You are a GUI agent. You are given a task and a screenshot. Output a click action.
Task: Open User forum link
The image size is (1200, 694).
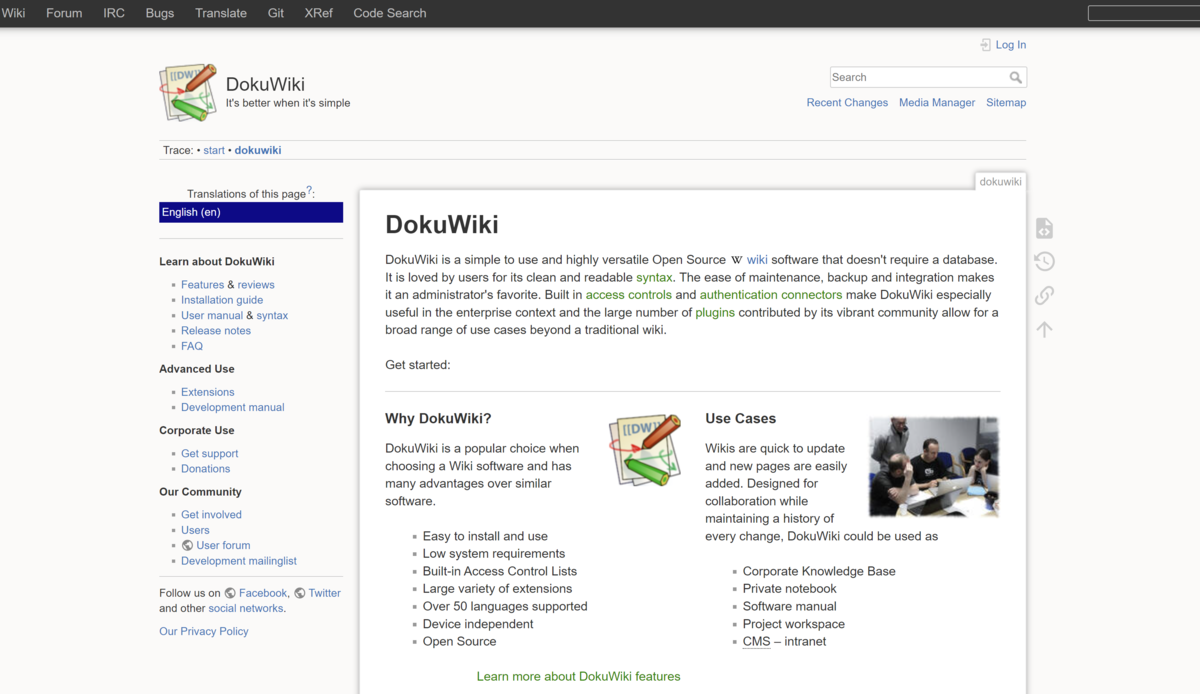point(223,546)
